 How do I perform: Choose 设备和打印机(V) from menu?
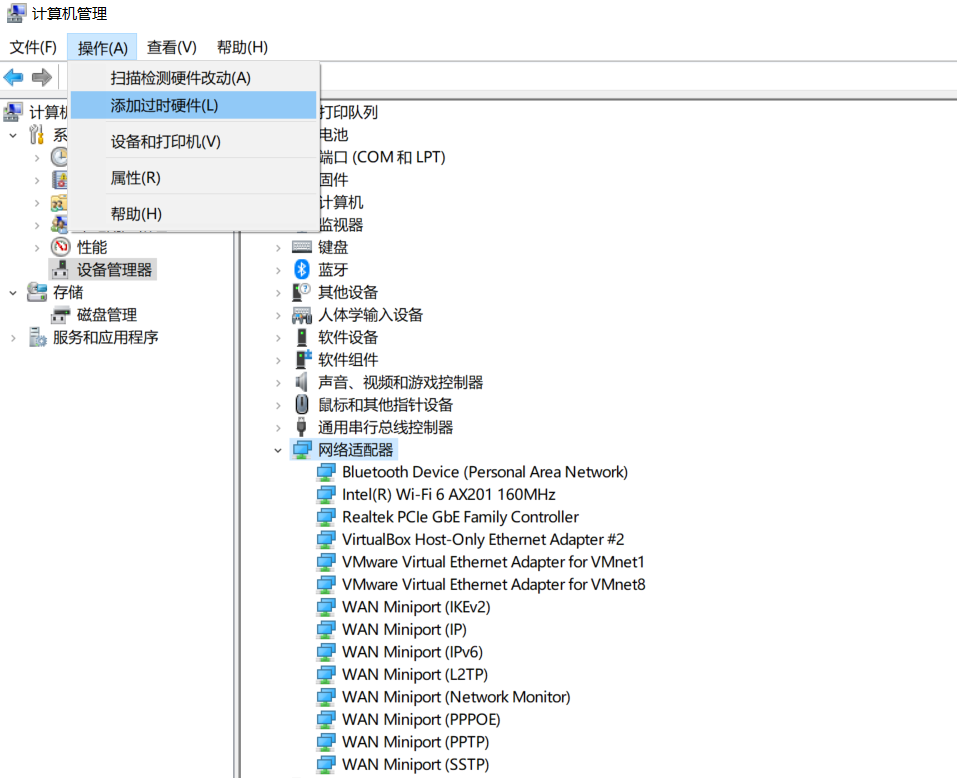(194, 142)
